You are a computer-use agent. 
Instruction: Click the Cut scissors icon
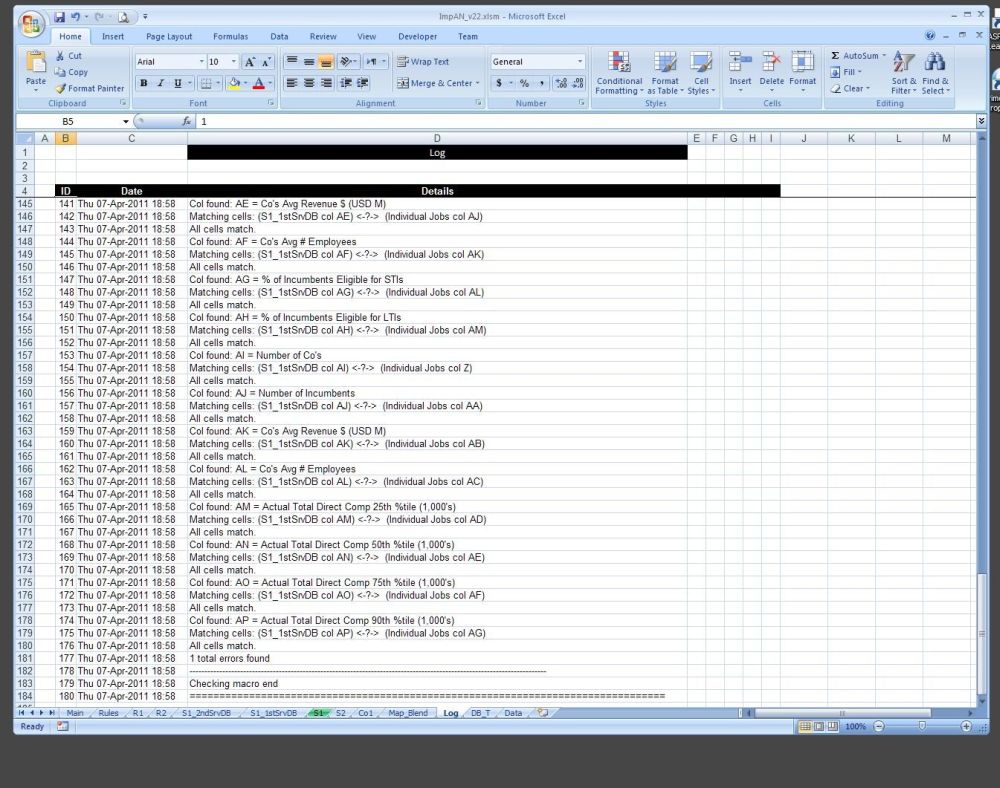[61, 56]
